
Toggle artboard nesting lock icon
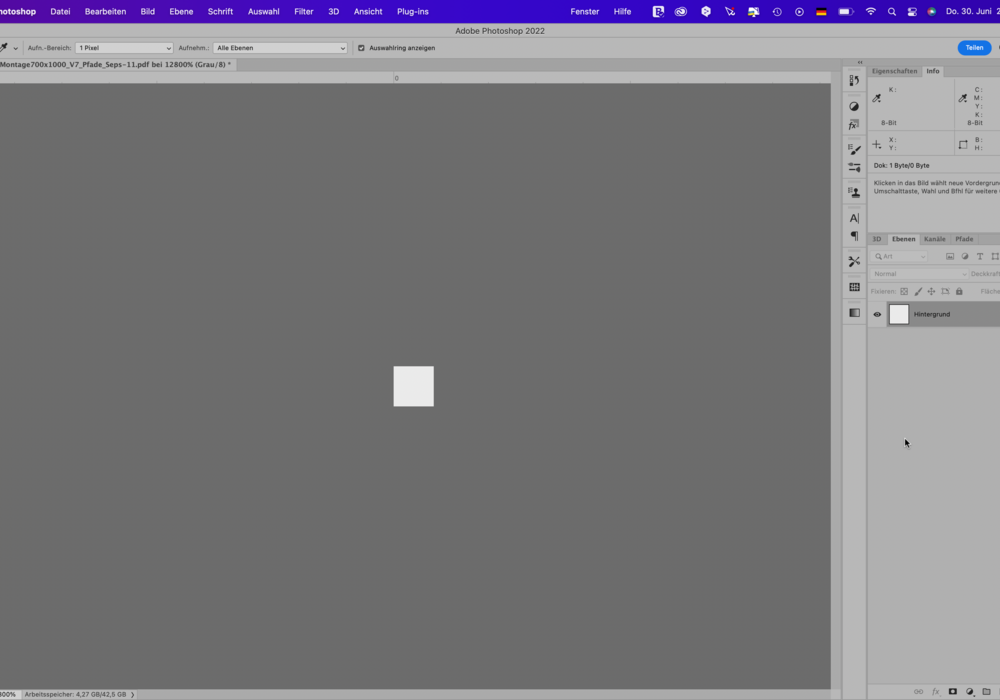945,291
